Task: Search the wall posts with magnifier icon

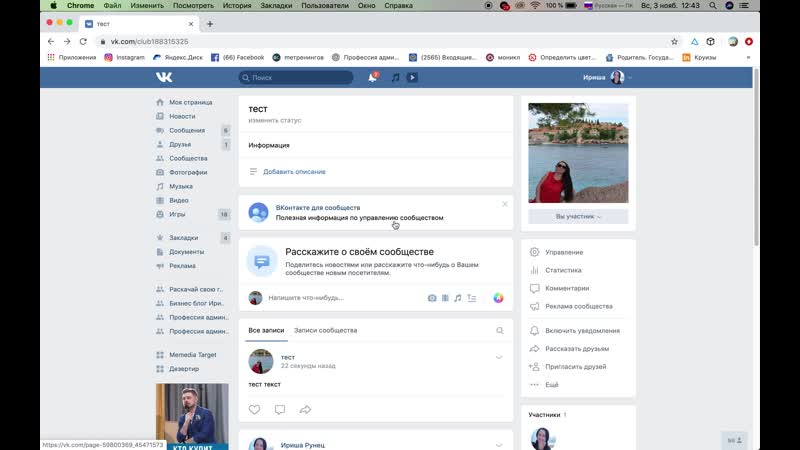Action: (500, 331)
